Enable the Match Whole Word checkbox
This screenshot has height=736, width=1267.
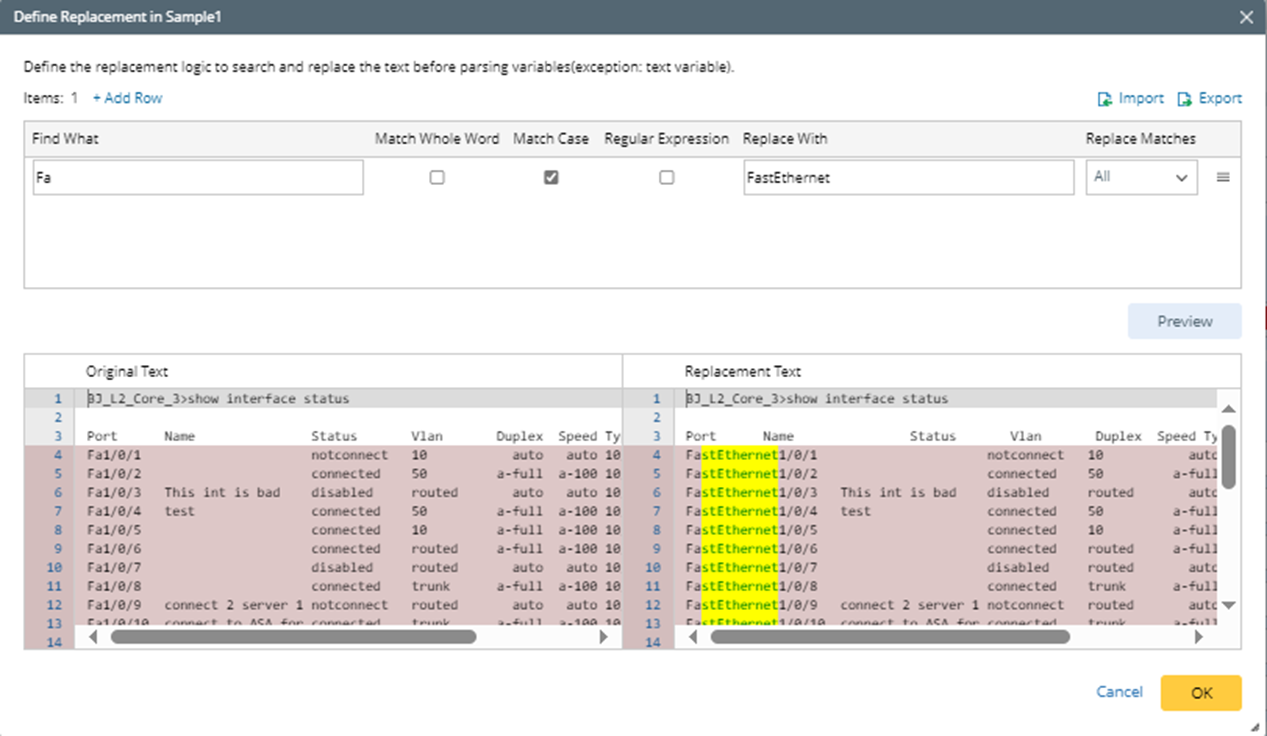pyautogui.click(x=437, y=178)
